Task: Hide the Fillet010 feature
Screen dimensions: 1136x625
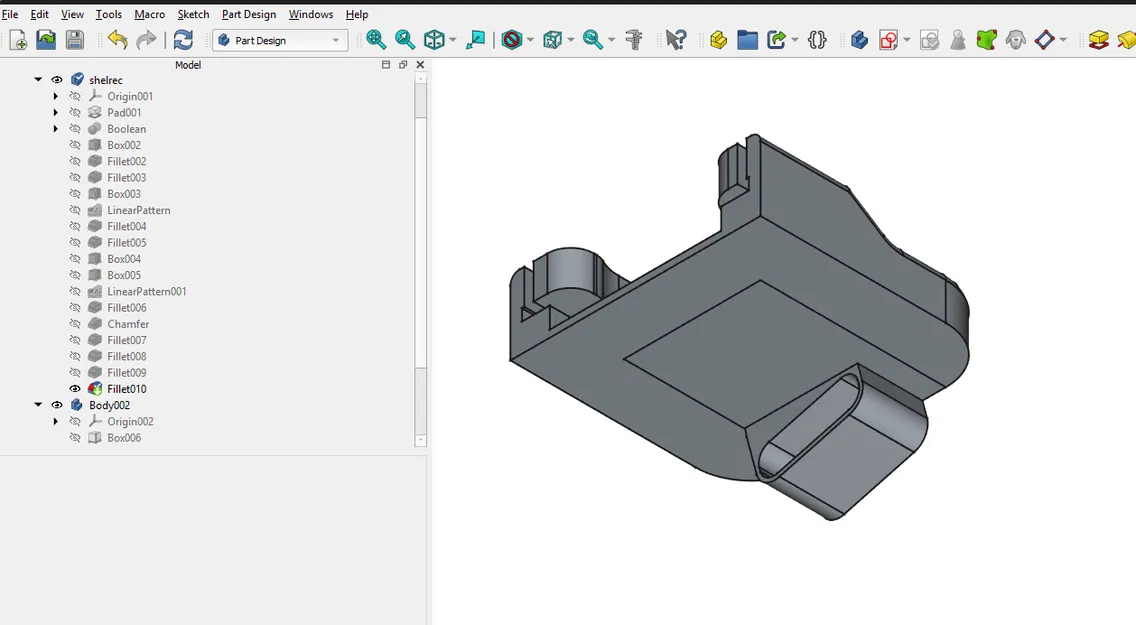Action: 75,389
